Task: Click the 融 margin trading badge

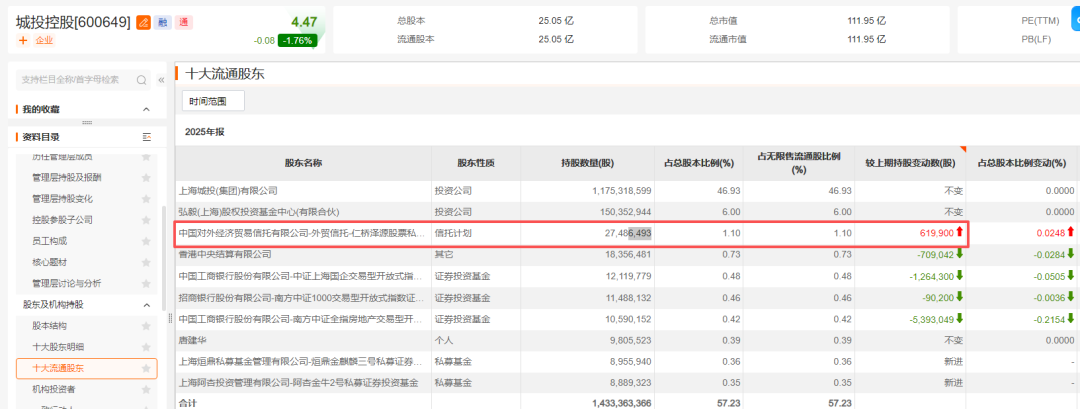Action: (163, 22)
